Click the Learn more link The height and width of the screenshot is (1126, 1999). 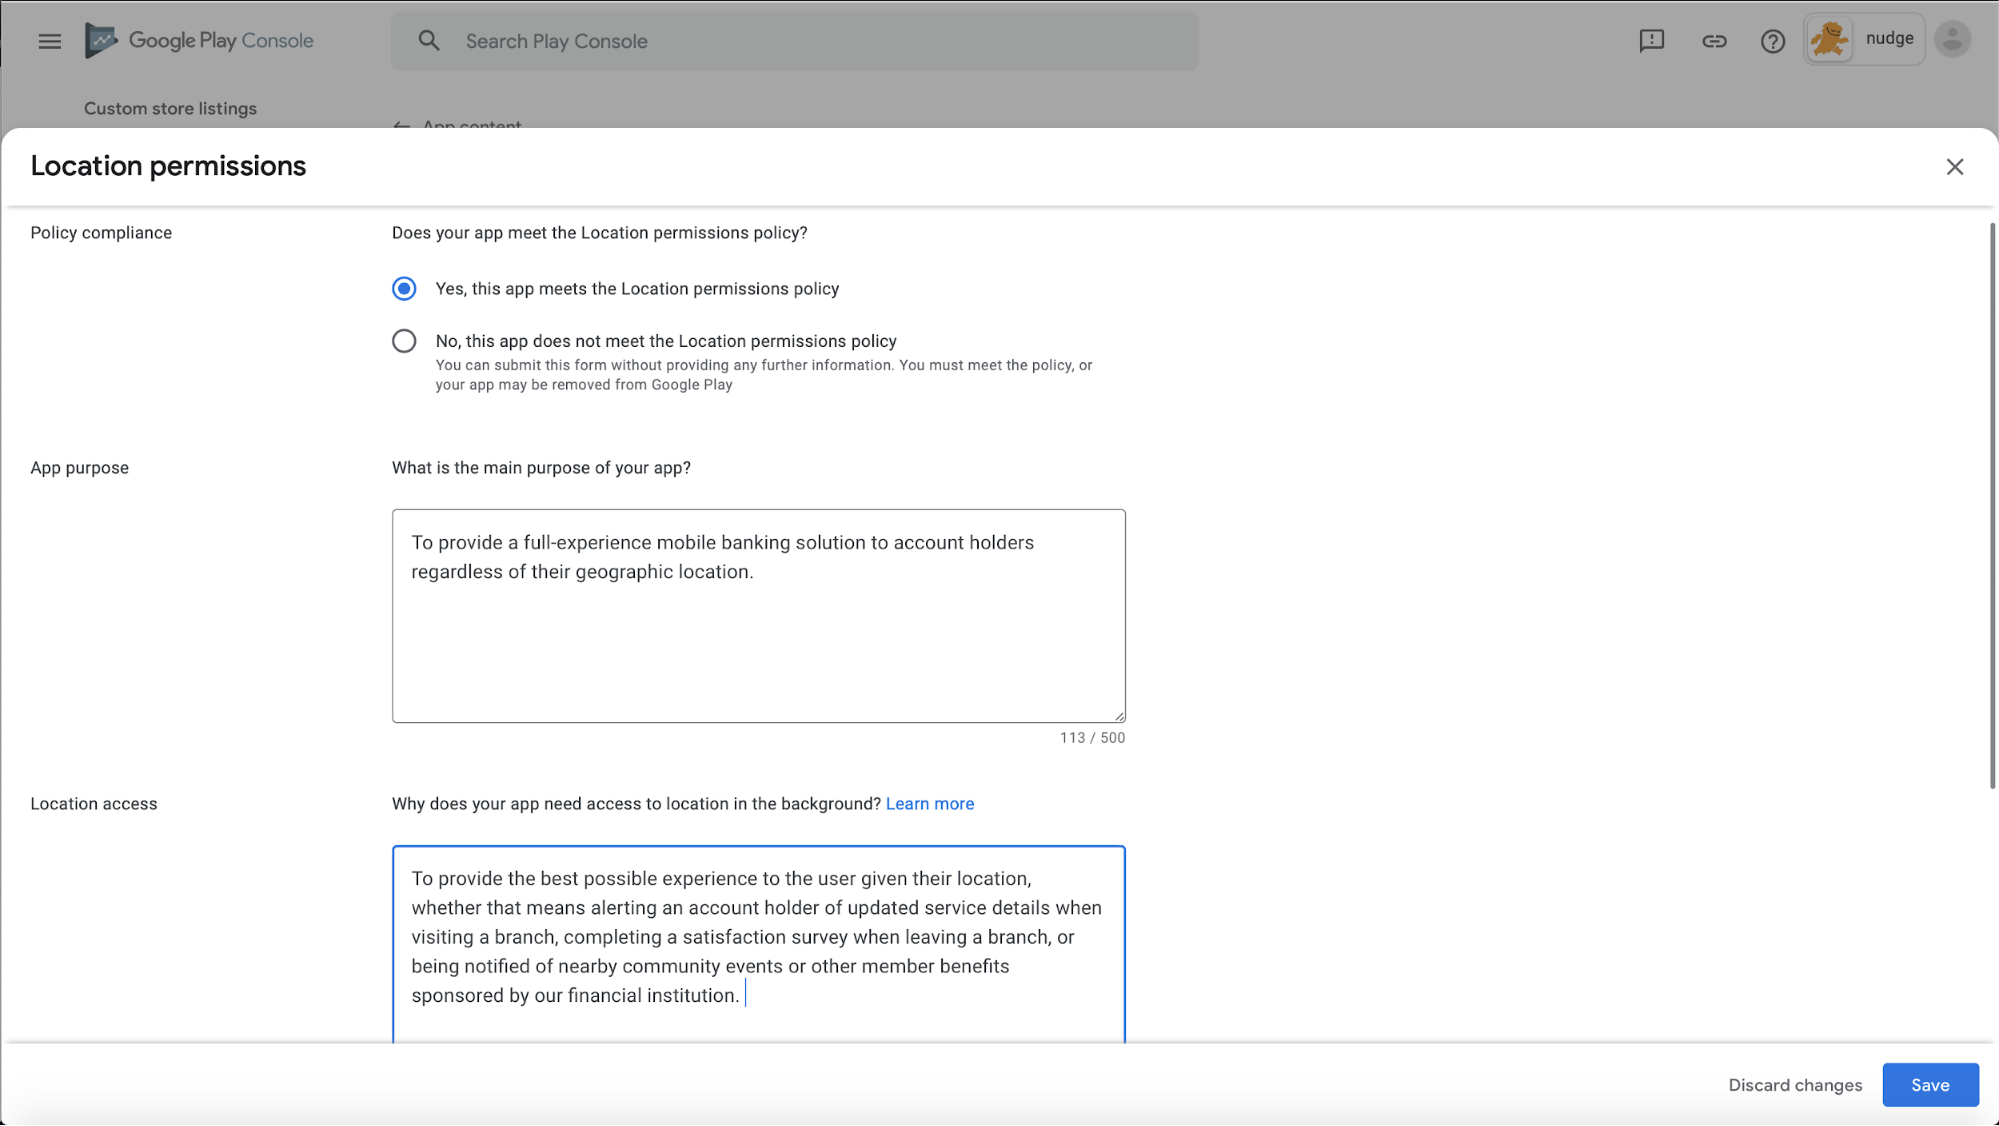point(929,804)
